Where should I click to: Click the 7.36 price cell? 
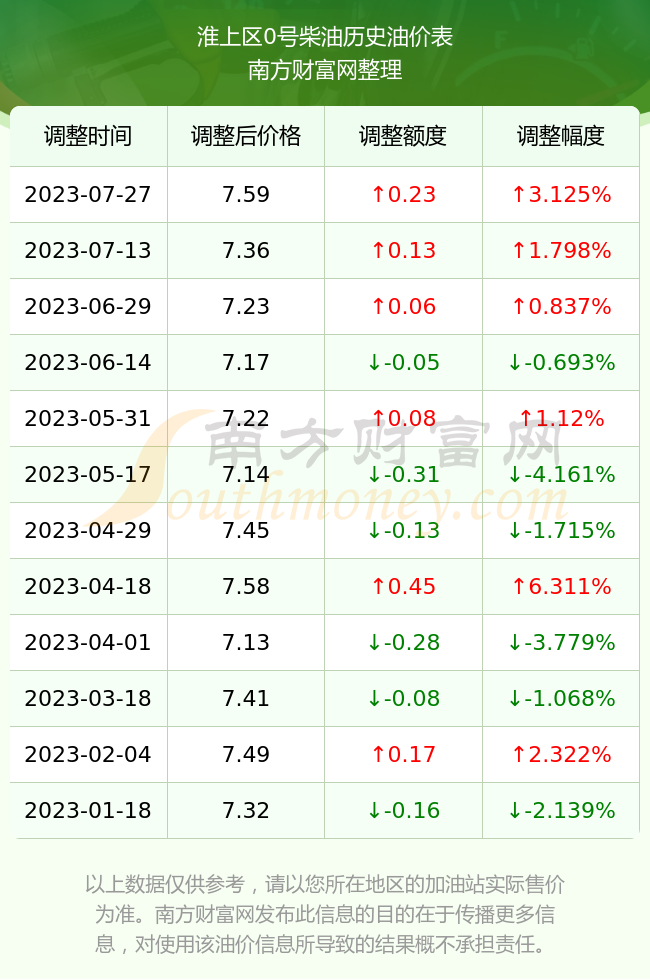pos(246,251)
